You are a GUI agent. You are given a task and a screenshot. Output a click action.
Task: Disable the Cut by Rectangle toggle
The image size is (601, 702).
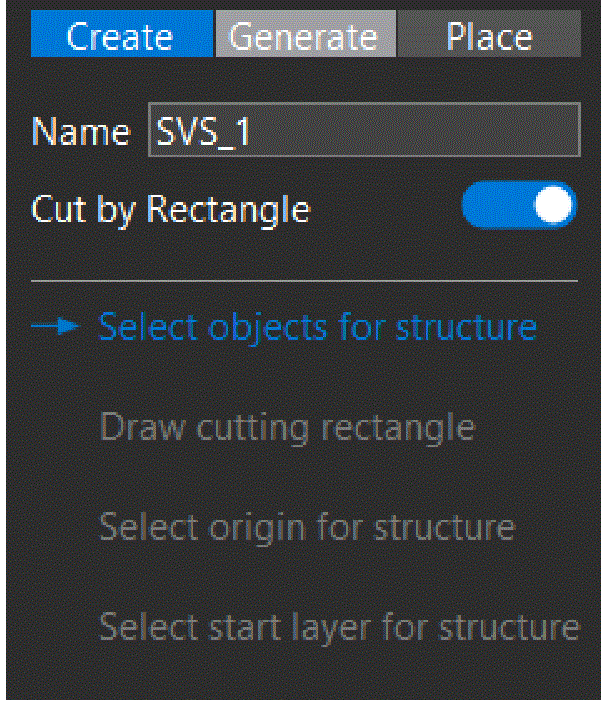click(519, 205)
